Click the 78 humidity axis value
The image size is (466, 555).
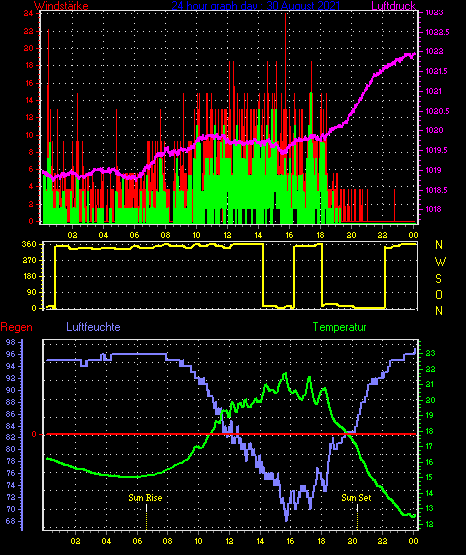pos(11,462)
